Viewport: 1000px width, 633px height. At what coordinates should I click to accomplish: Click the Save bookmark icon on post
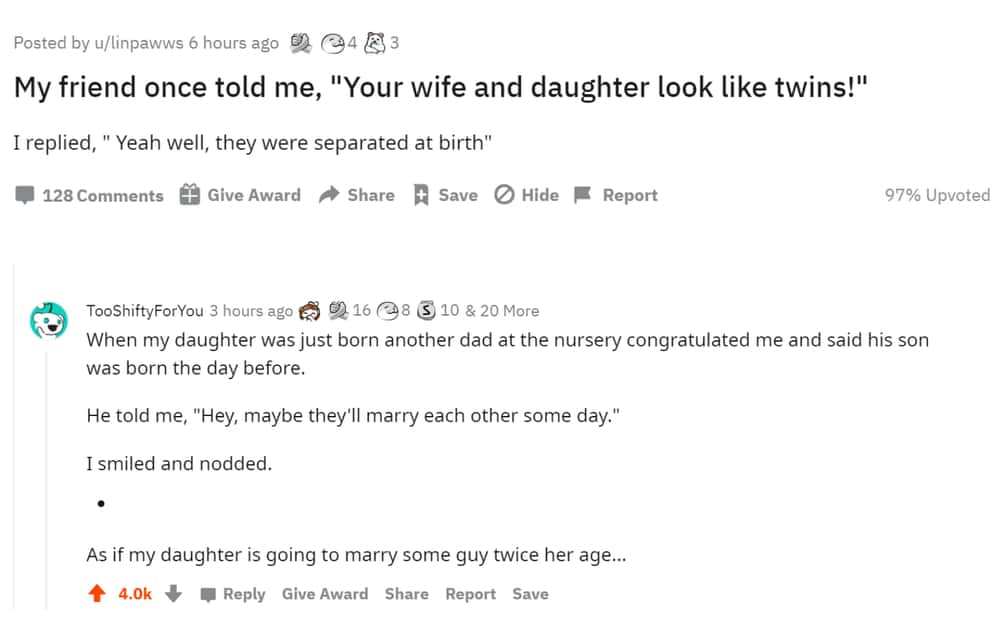tap(421, 195)
